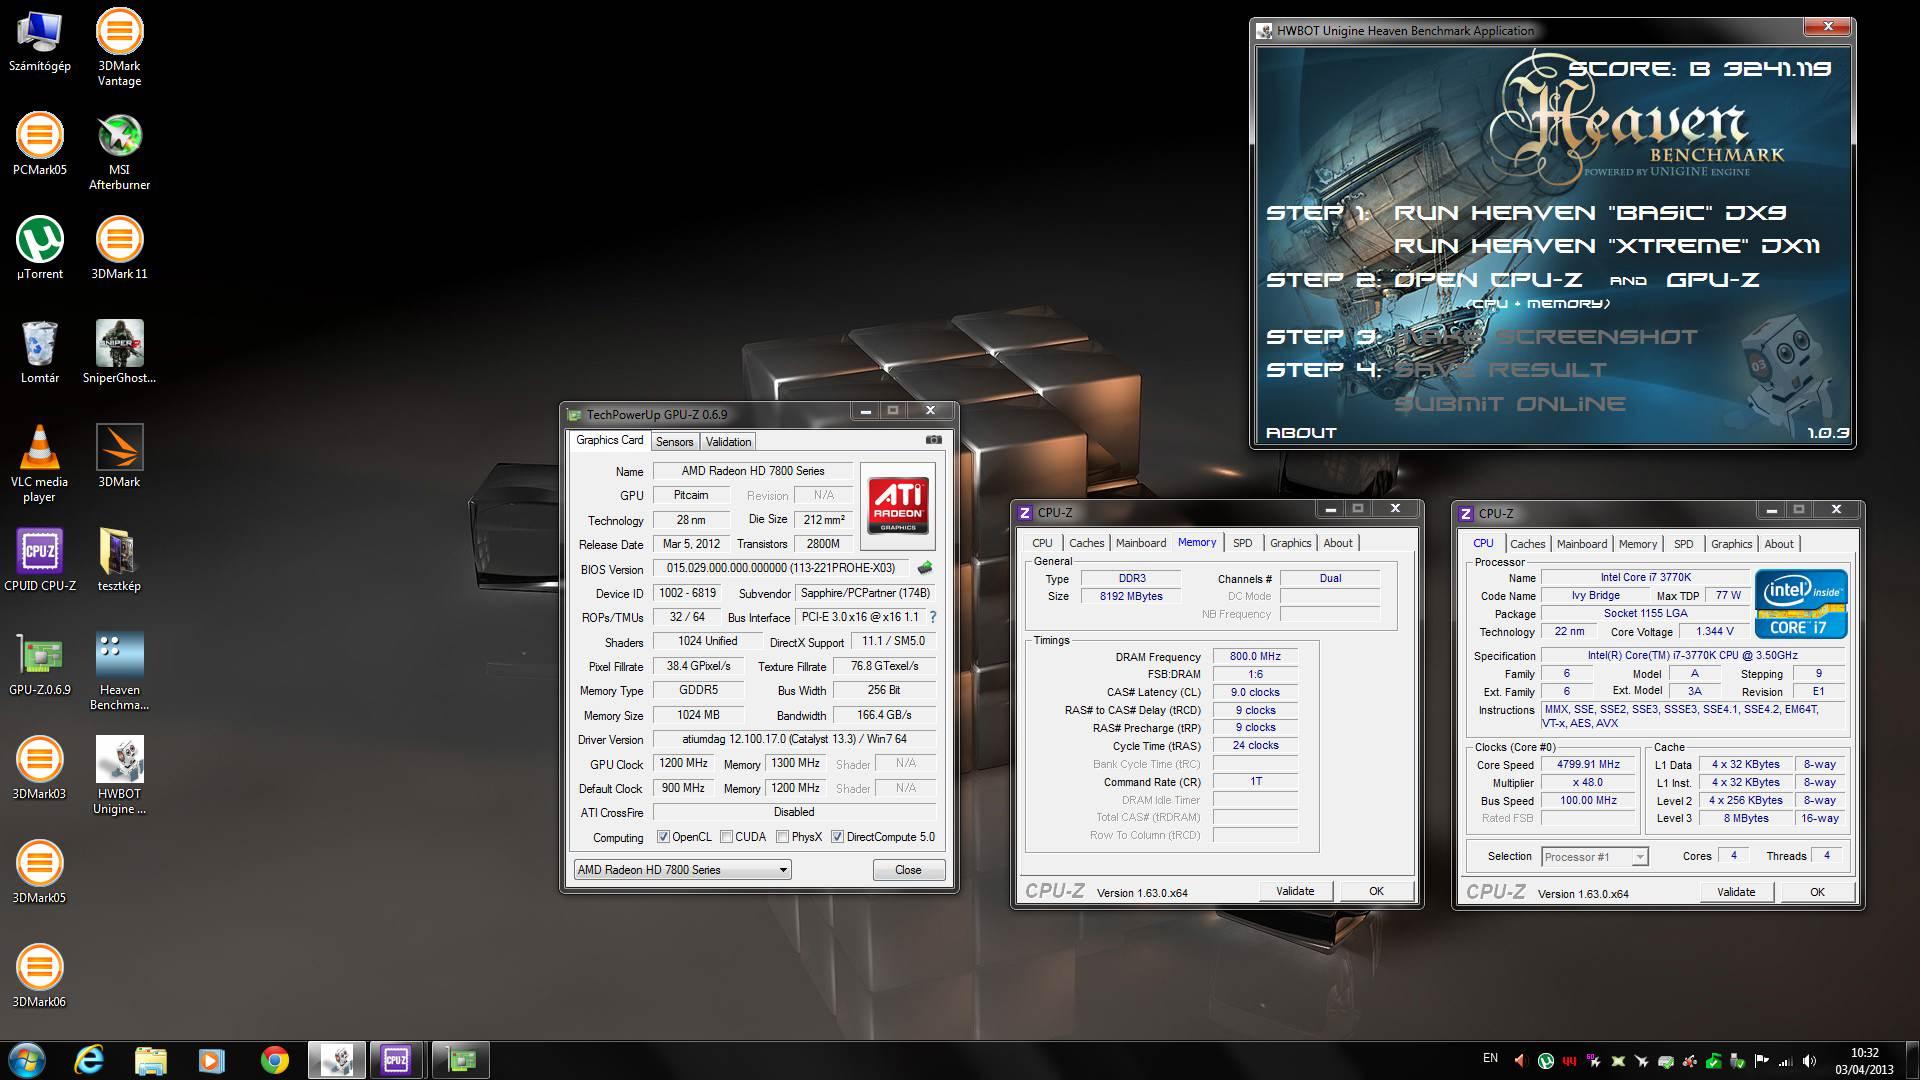
Task: Open the HWBOT Unigine desktop shortcut
Action: (x=119, y=776)
